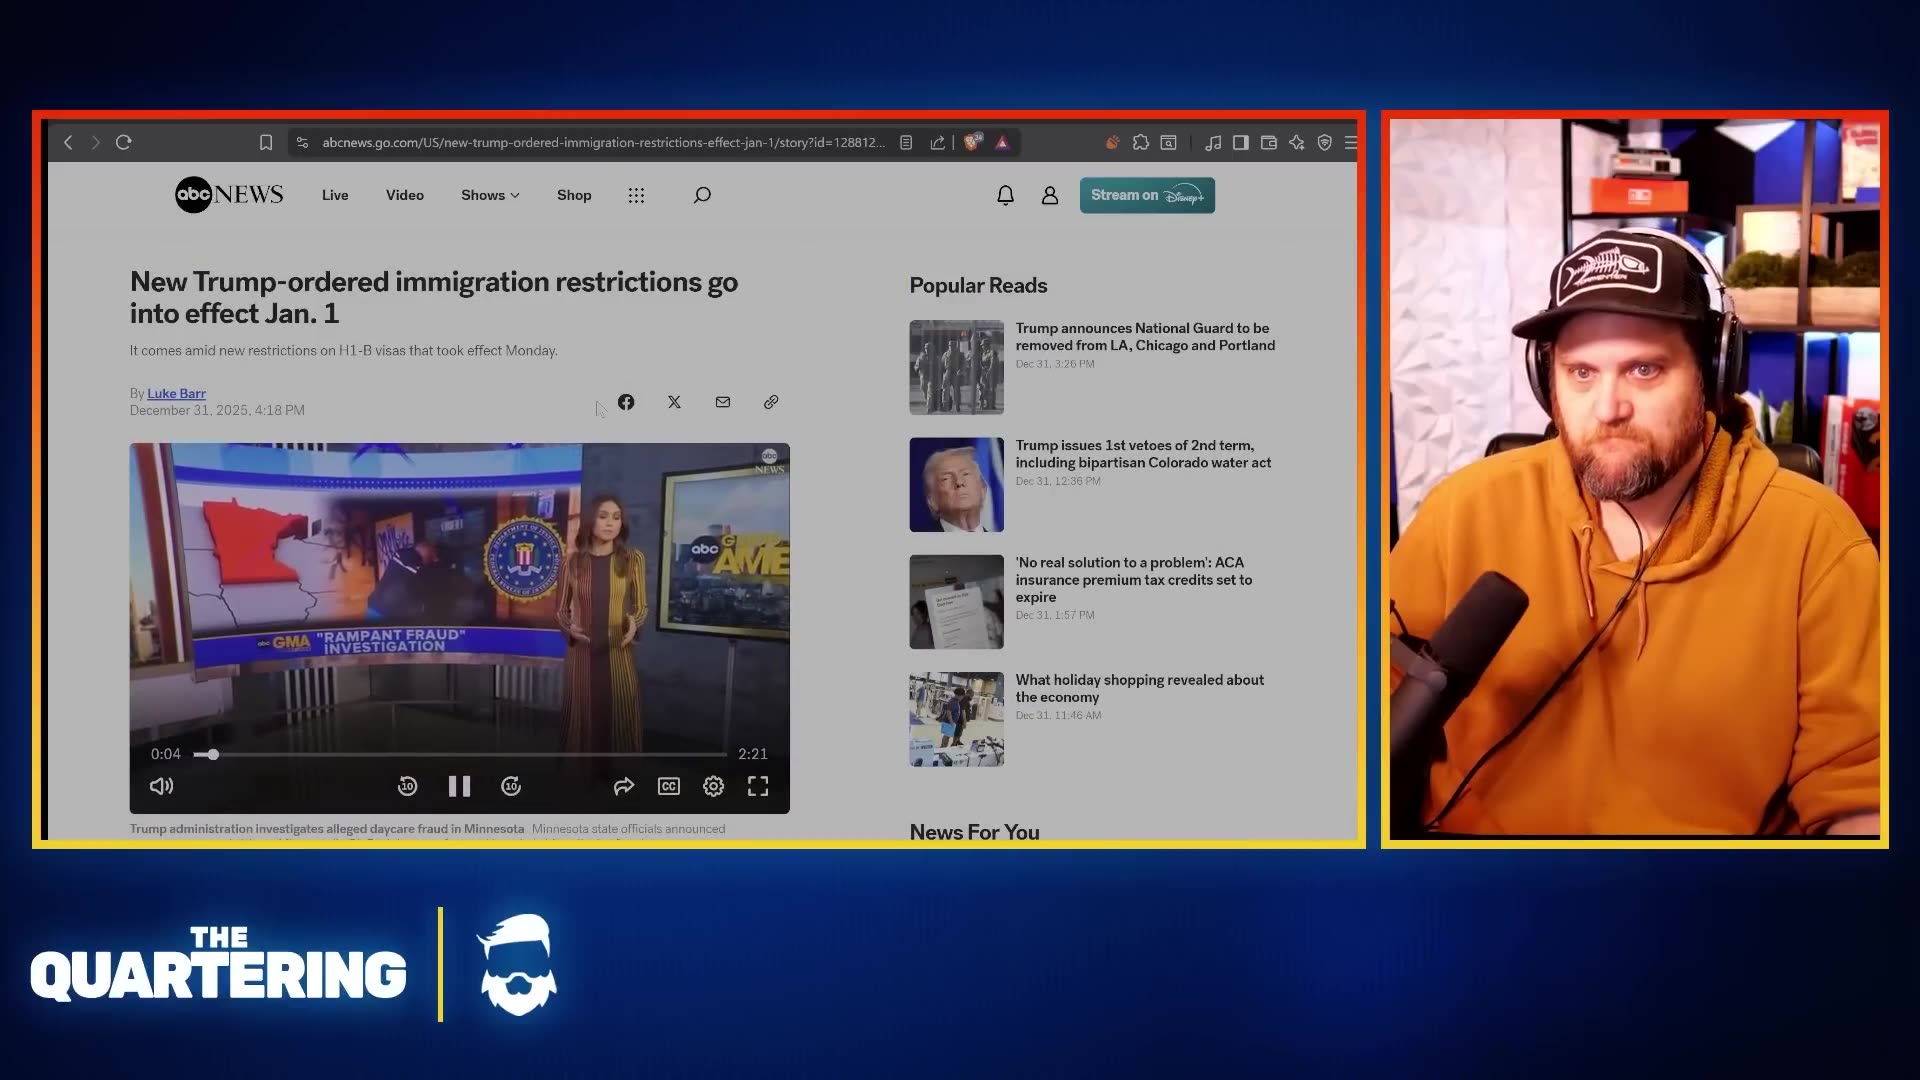
Task: Go to the Live menu item
Action: pos(335,196)
